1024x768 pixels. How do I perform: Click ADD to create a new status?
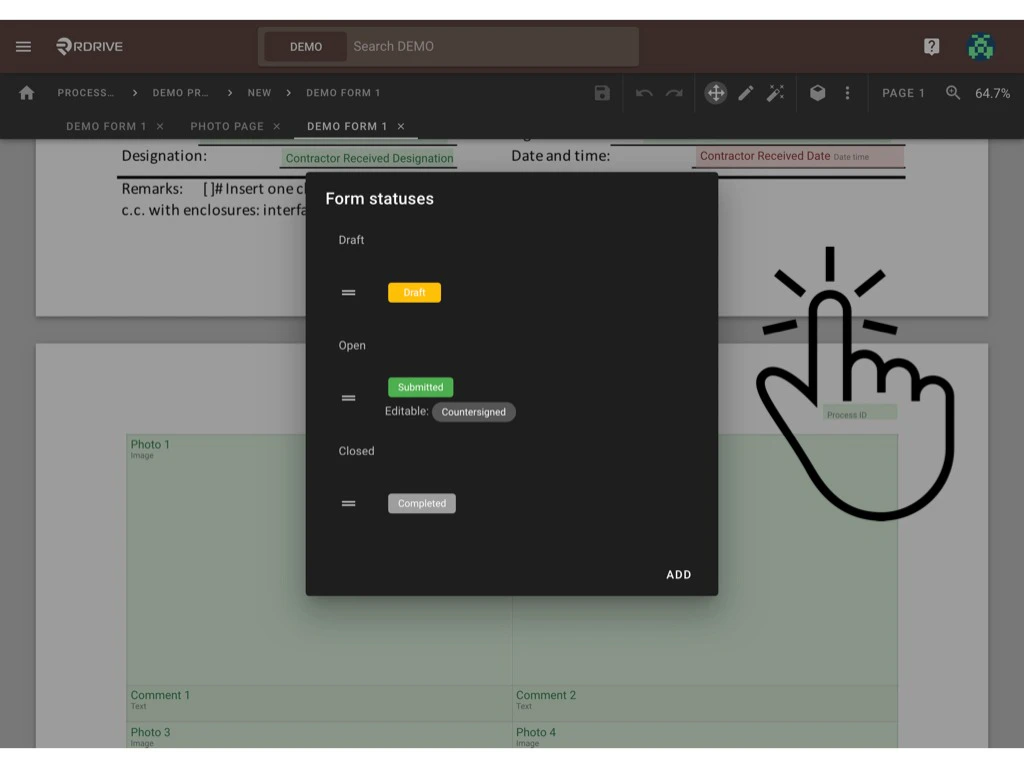(678, 574)
